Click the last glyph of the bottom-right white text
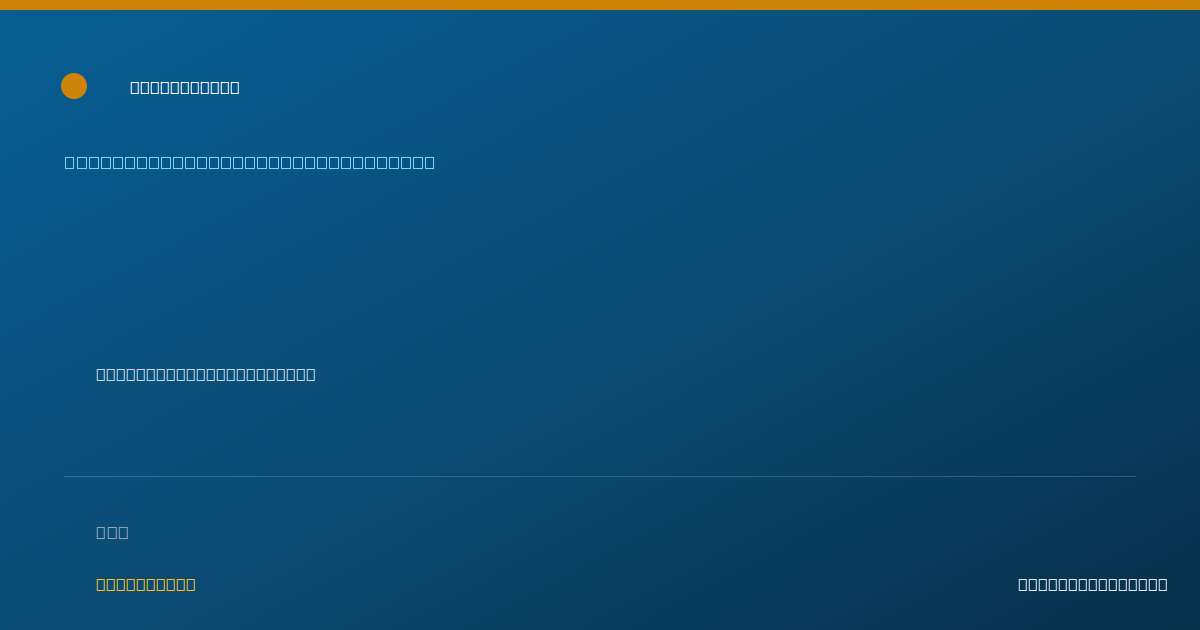The width and height of the screenshot is (1200, 630). click(x=1162, y=584)
